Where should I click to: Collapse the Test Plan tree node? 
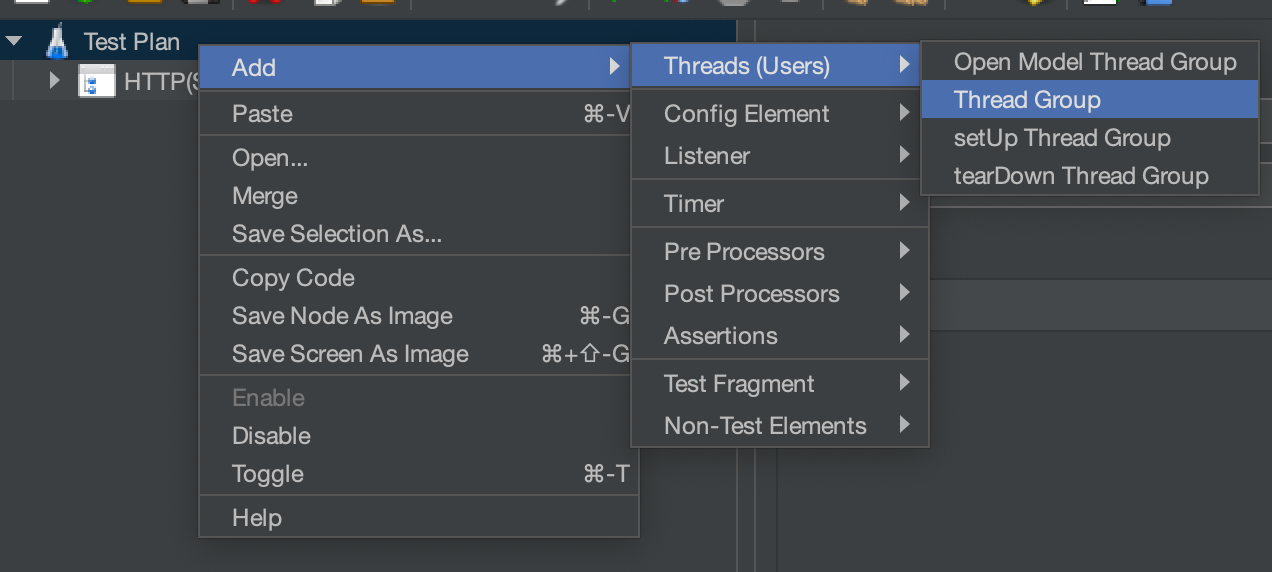click(x=14, y=42)
